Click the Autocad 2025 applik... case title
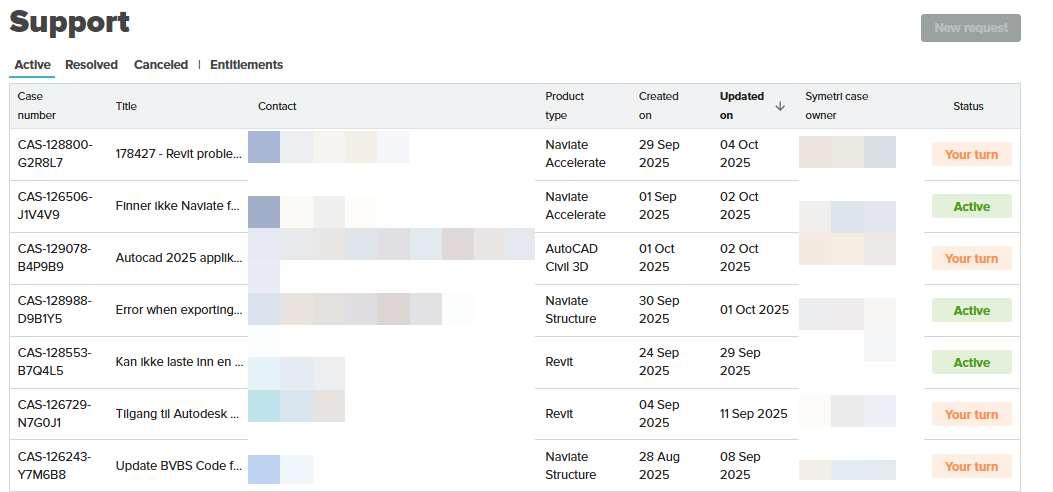 (178, 258)
